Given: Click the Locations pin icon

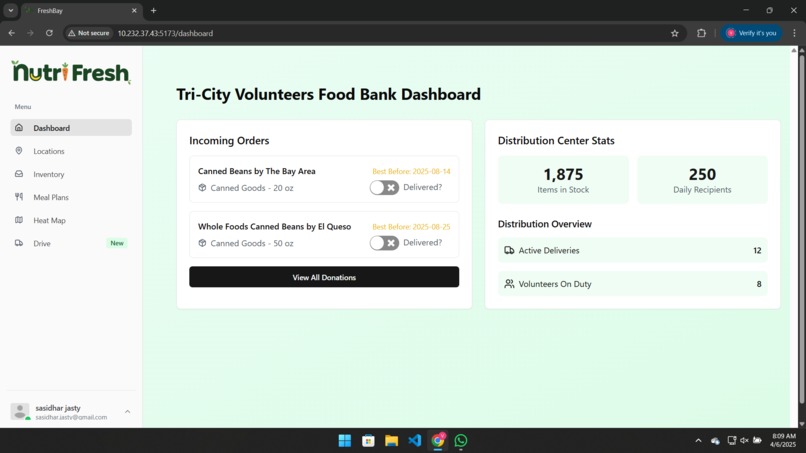Looking at the screenshot, I should [x=19, y=151].
